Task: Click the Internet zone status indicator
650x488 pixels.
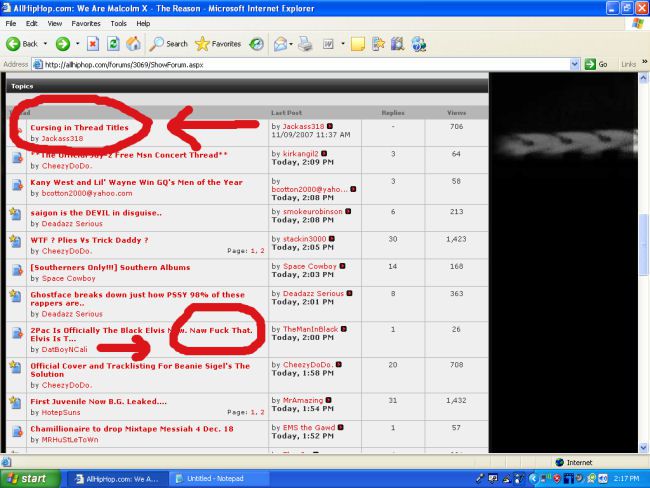Action: point(574,462)
